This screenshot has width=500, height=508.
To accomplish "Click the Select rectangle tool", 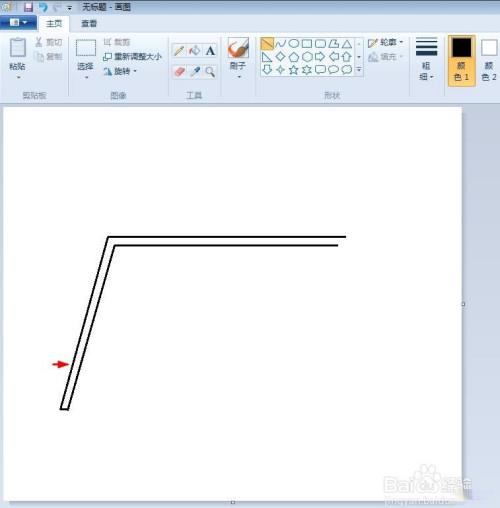I will (x=86, y=53).
